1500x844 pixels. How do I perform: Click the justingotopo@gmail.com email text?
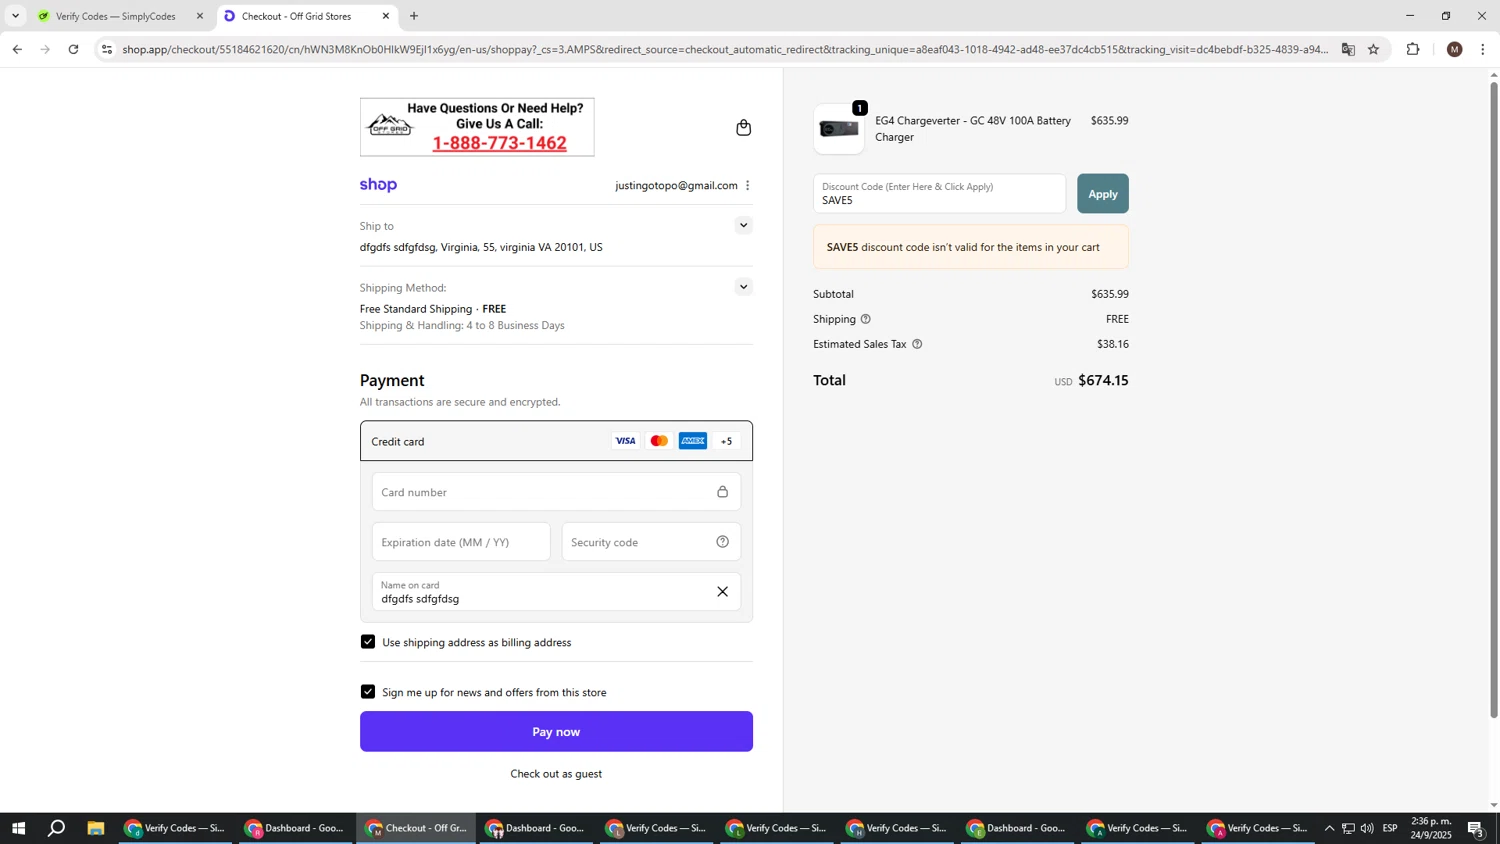676,185
